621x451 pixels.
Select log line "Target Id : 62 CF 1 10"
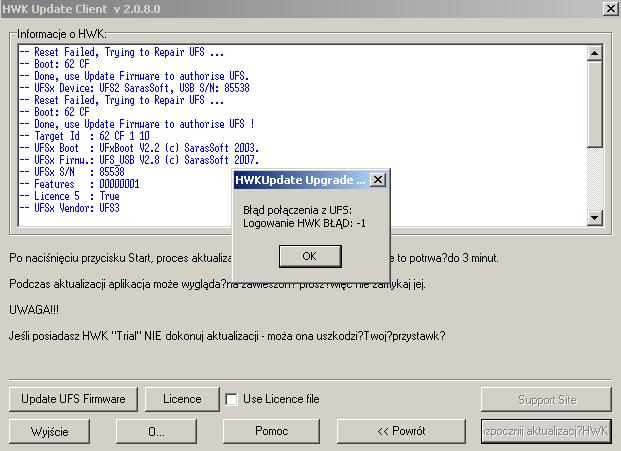click(x=84, y=136)
